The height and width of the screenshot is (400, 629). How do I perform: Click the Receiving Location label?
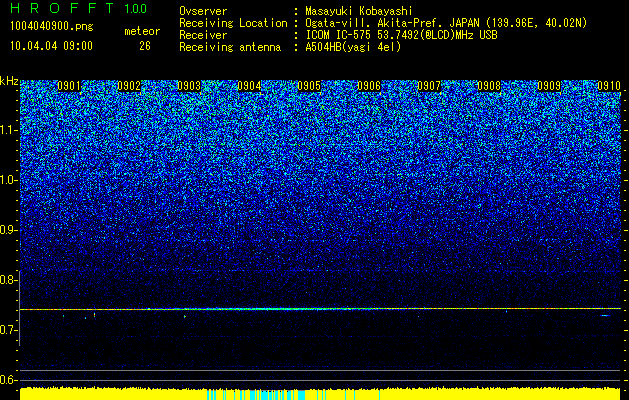[x=233, y=23]
